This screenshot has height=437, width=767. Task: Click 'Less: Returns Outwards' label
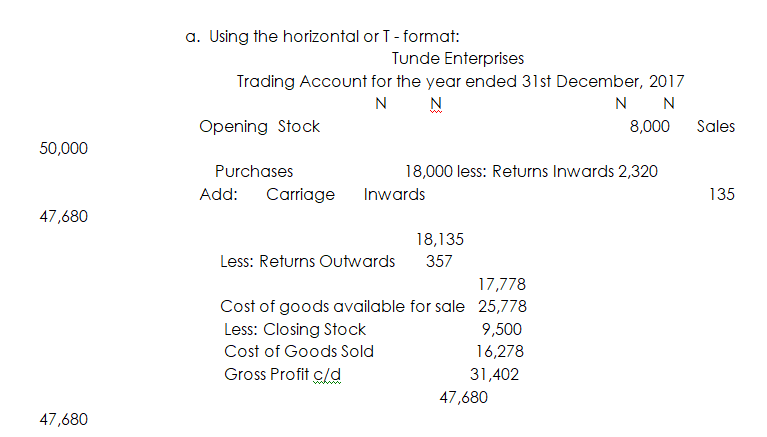[307, 262]
